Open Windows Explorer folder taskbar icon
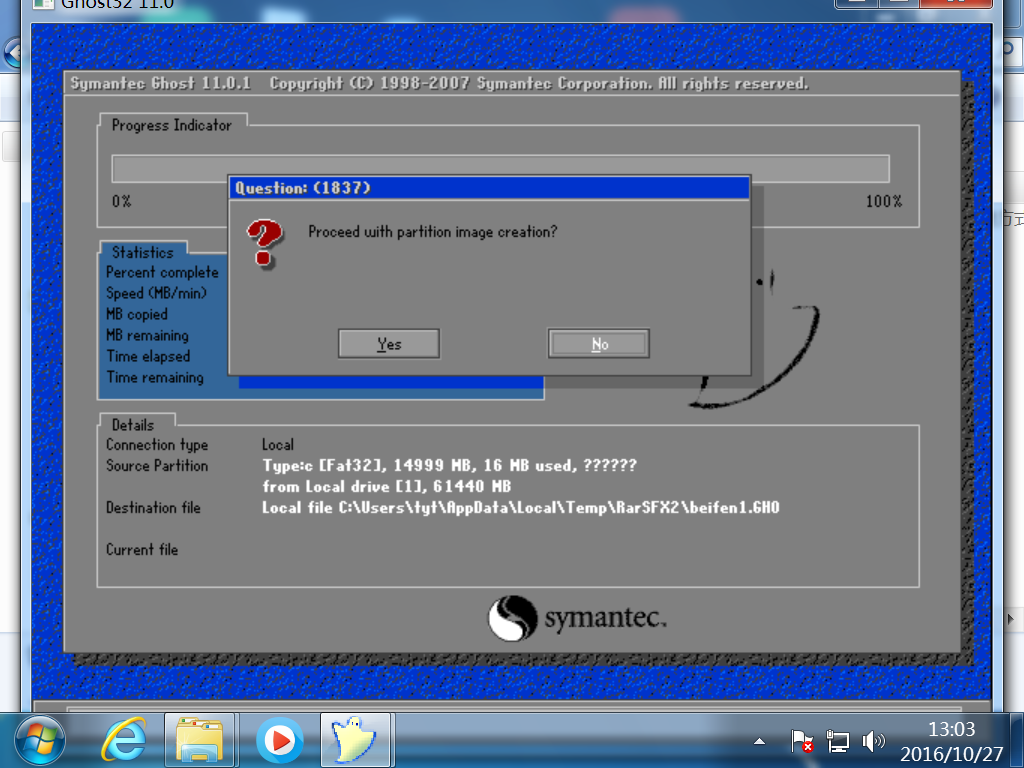This screenshot has width=1024, height=768. click(200, 741)
